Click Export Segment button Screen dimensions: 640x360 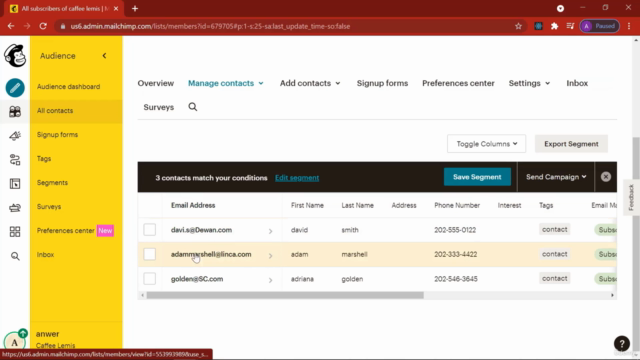(571, 144)
